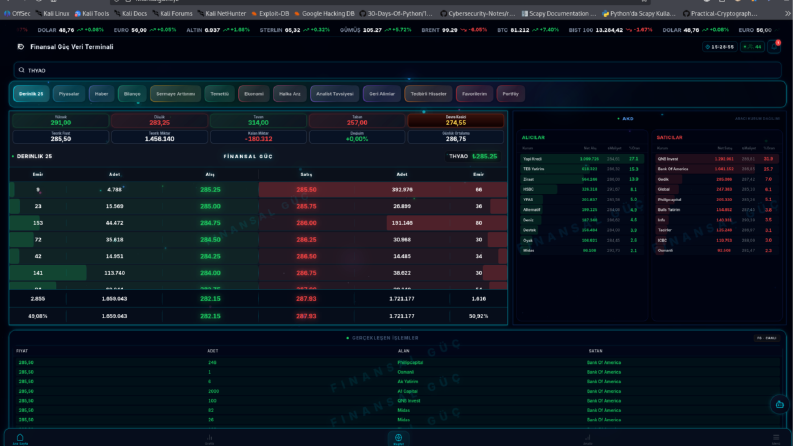The height and width of the screenshot is (446, 793).
Task: Click the 1.458.140 quantity box
Action: coord(159,137)
